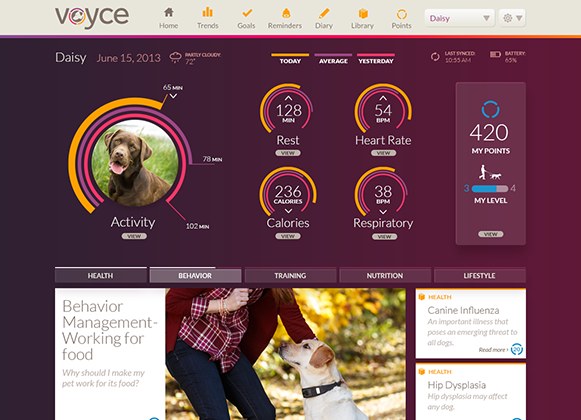The height and width of the screenshot is (420, 581).
Task: Open Goals checkmark icon
Action: click(247, 13)
